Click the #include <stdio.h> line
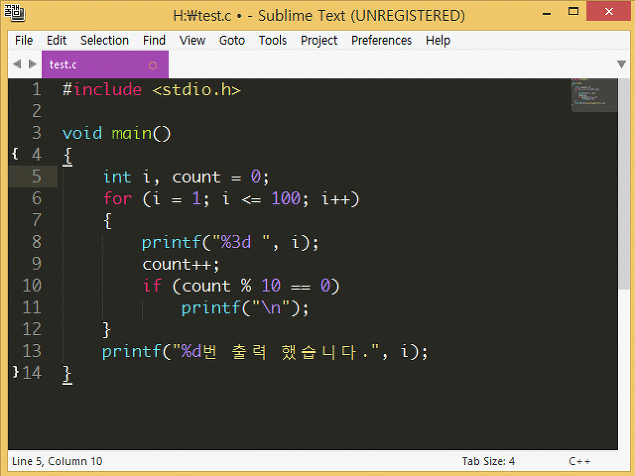 151,90
